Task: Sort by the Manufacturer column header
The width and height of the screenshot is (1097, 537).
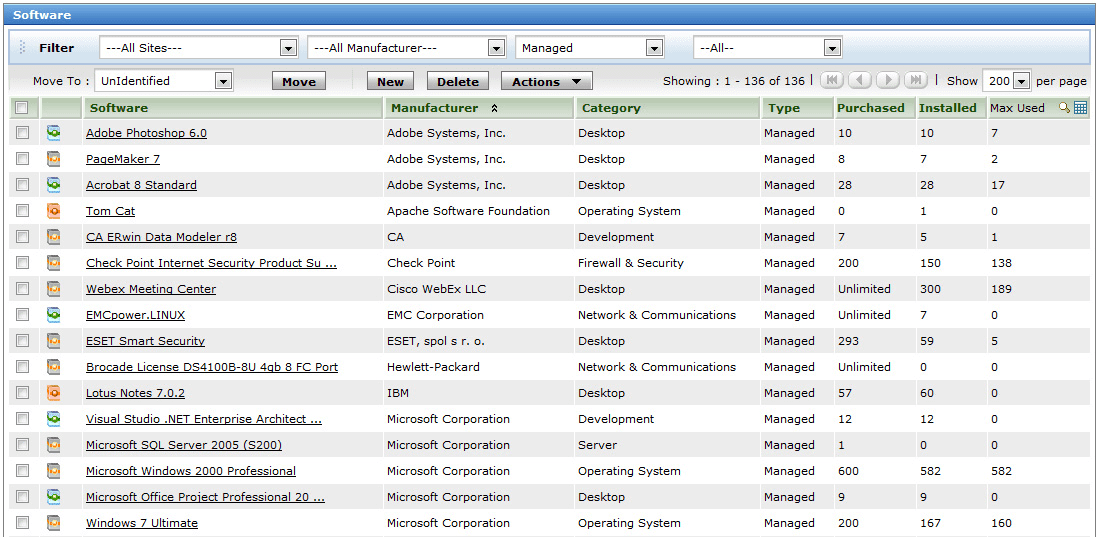Action: [x=479, y=108]
